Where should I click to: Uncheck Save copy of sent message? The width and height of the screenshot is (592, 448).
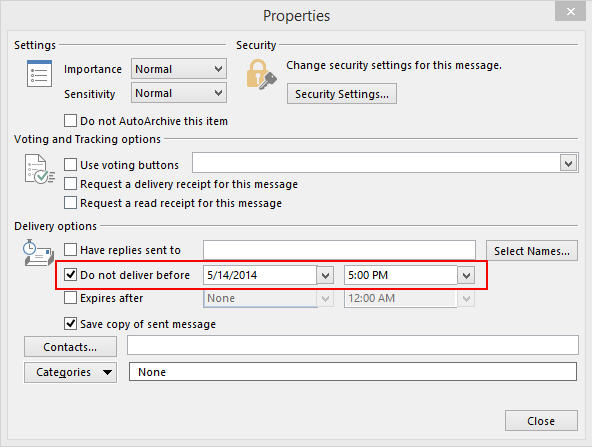click(x=70, y=323)
